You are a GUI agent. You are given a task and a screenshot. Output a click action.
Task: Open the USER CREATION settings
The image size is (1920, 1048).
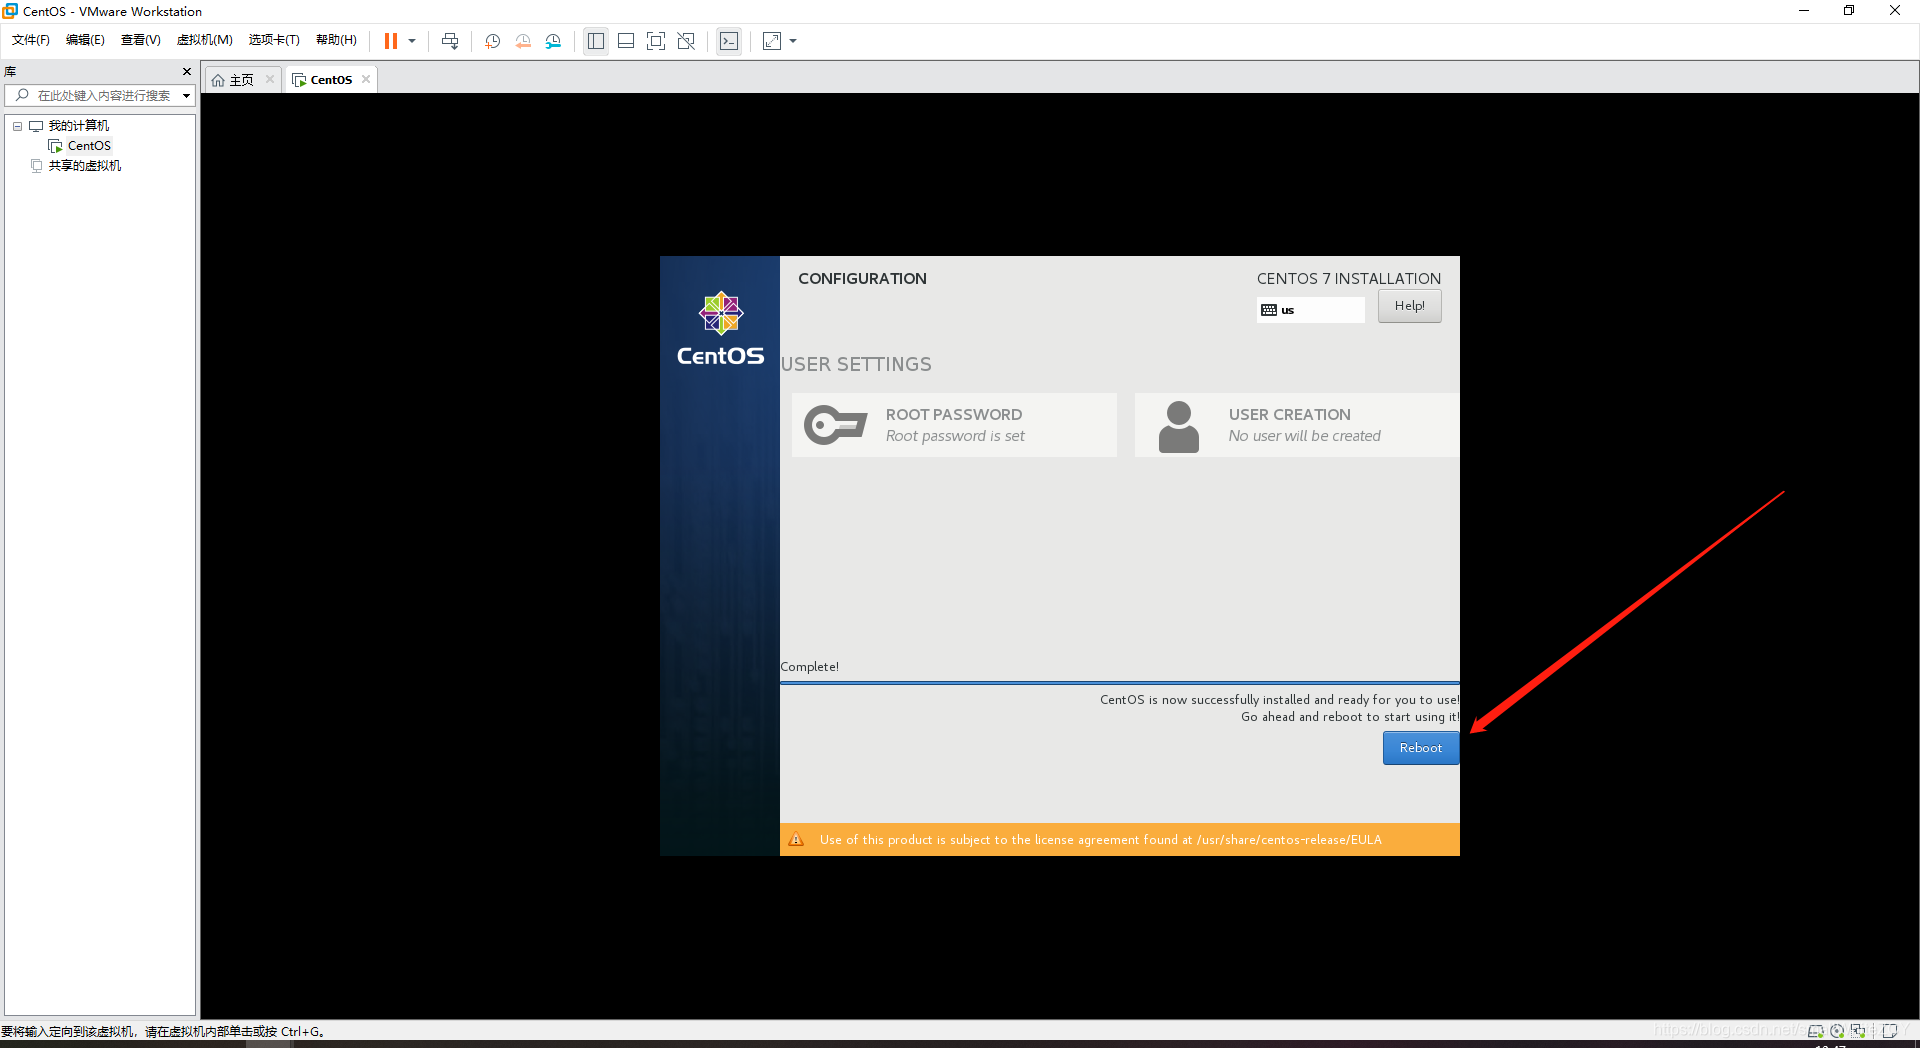[1296, 425]
